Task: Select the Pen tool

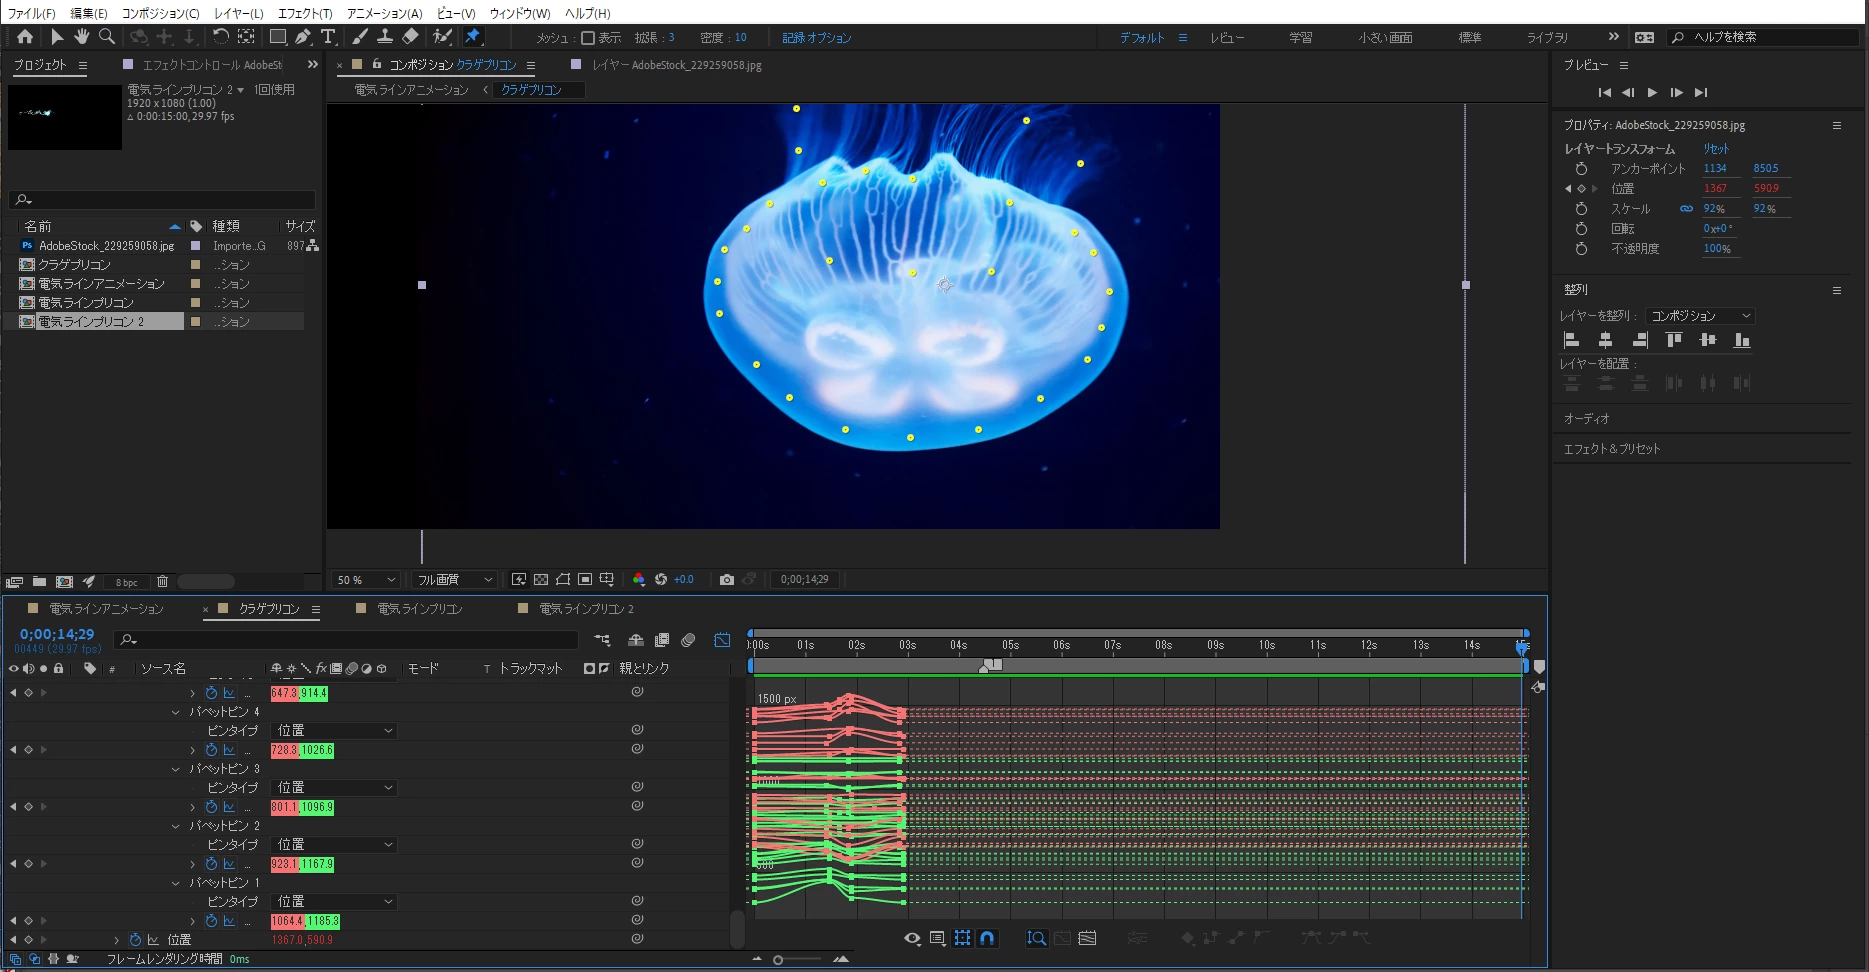Action: coord(303,37)
